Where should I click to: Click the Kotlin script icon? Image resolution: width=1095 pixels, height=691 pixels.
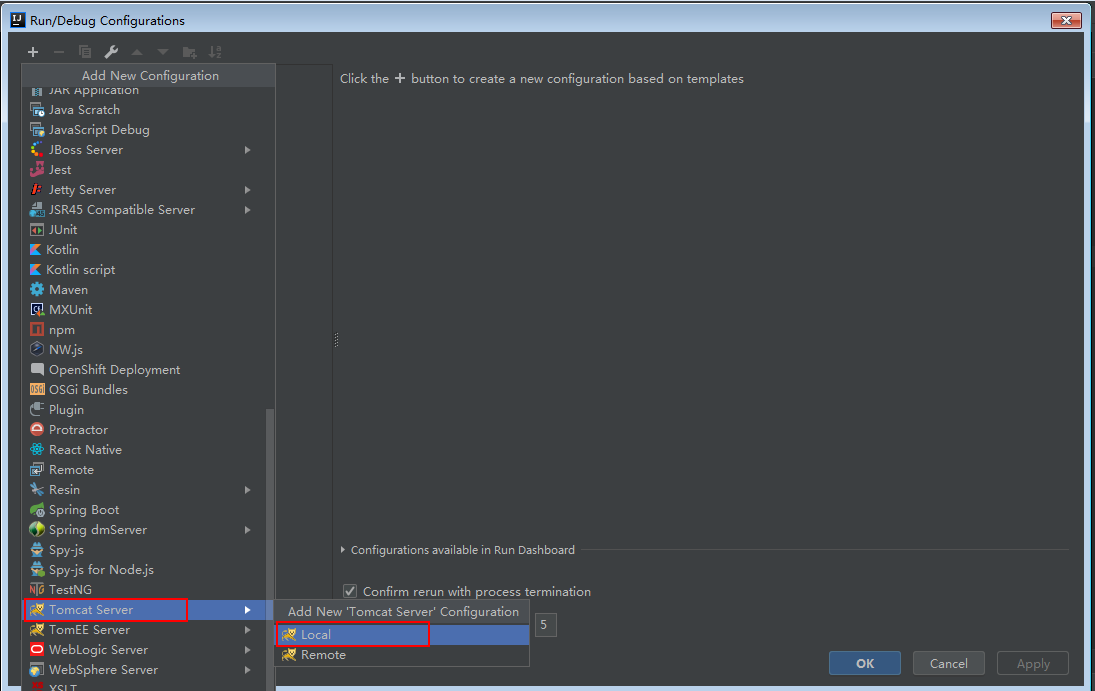[x=36, y=270]
